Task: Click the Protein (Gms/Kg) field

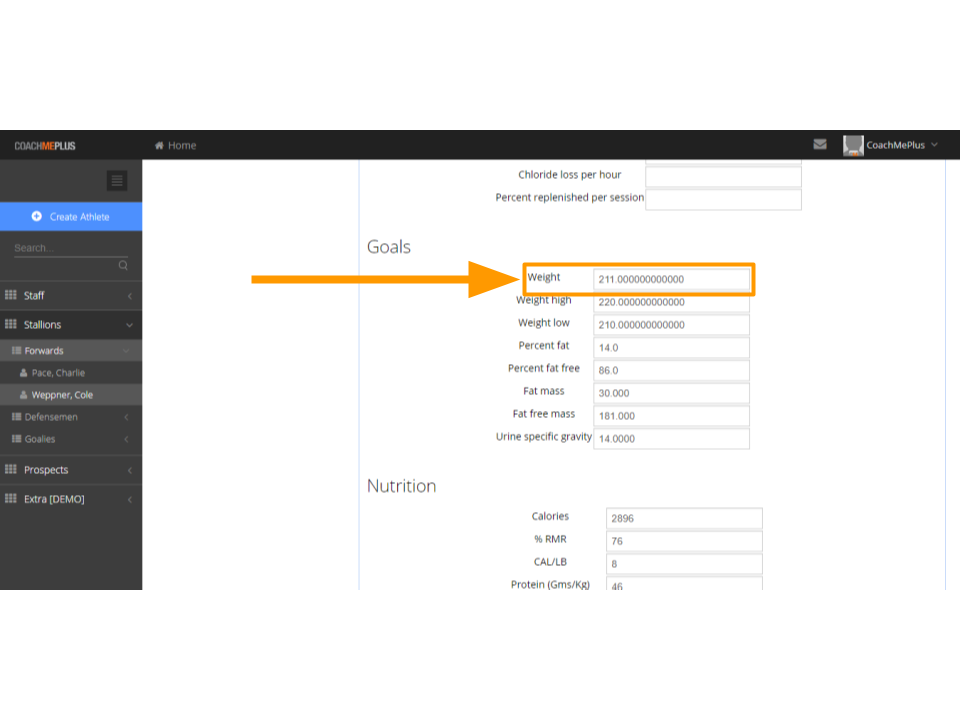Action: tap(684, 583)
